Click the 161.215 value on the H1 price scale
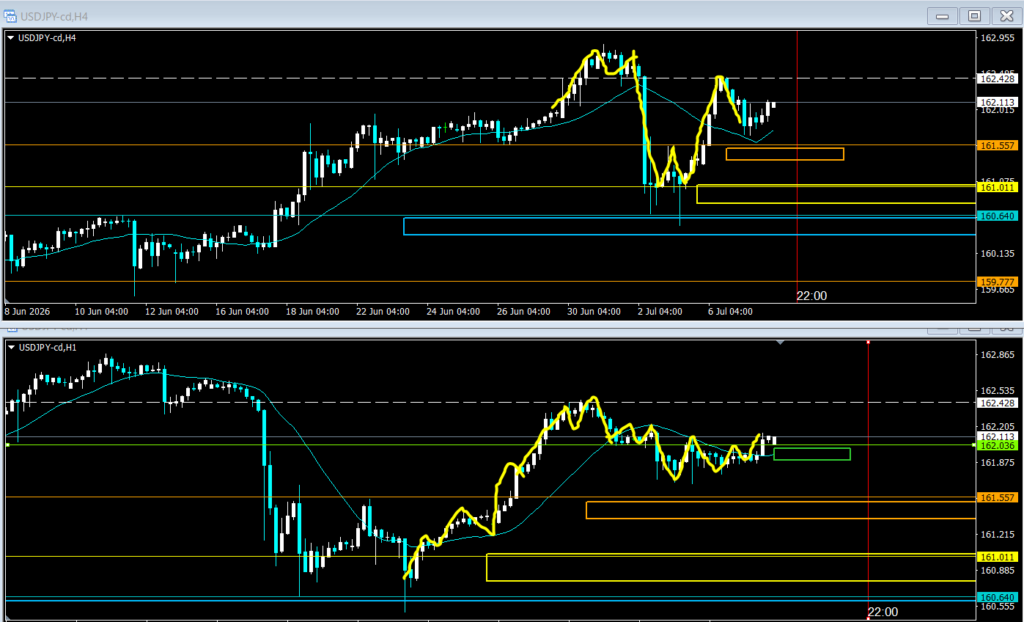Screen dimensions: 1024x622 [997, 534]
